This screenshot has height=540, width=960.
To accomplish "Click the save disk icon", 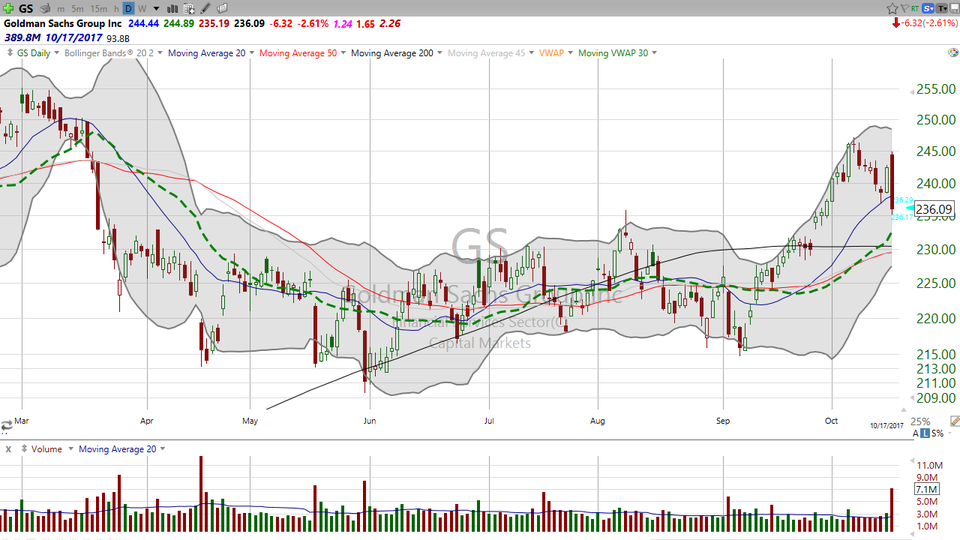I will point(953,8).
